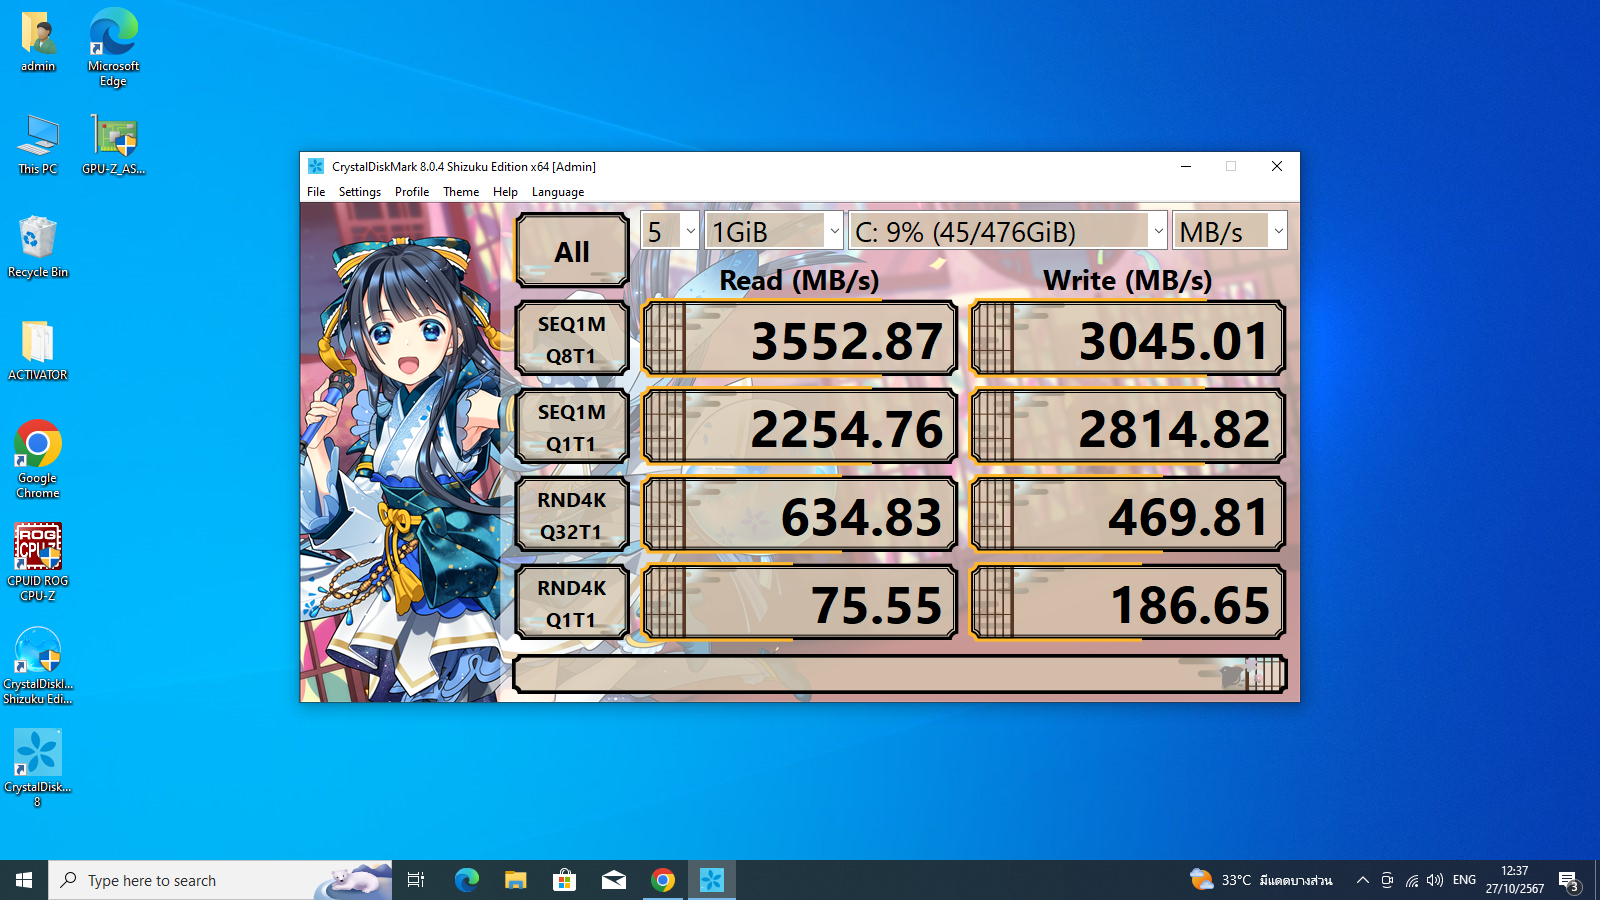Select This PC desktop icon
This screenshot has width=1600, height=900.
click(38, 145)
